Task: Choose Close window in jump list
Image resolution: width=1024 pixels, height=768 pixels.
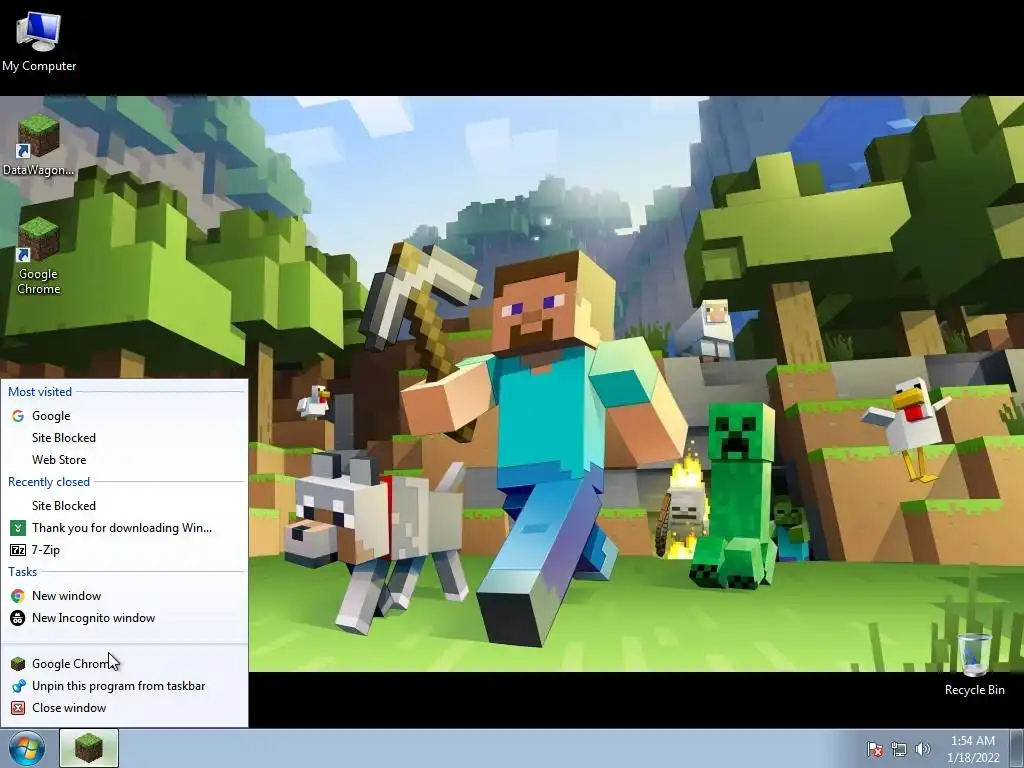Action: click(x=124, y=708)
